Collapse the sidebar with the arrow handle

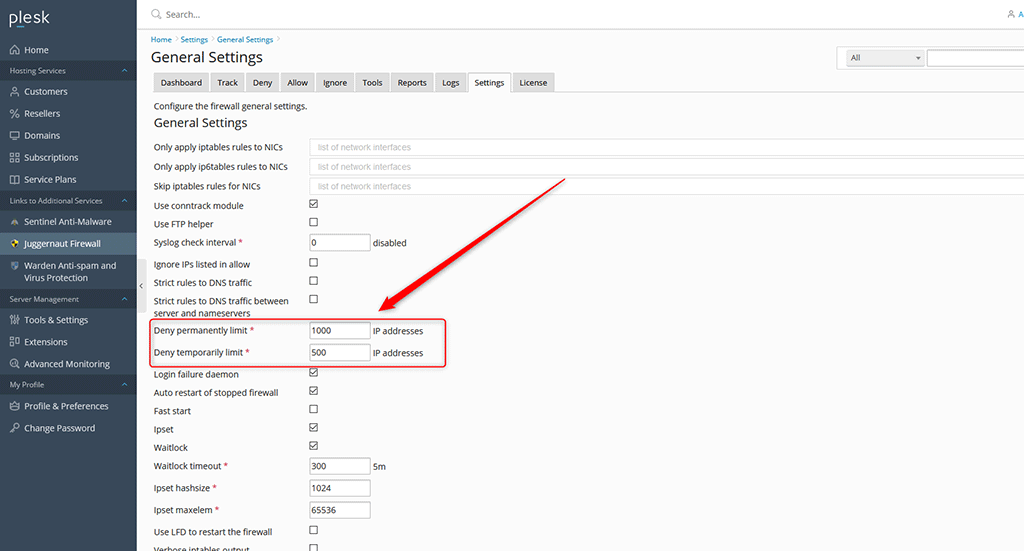click(x=141, y=286)
